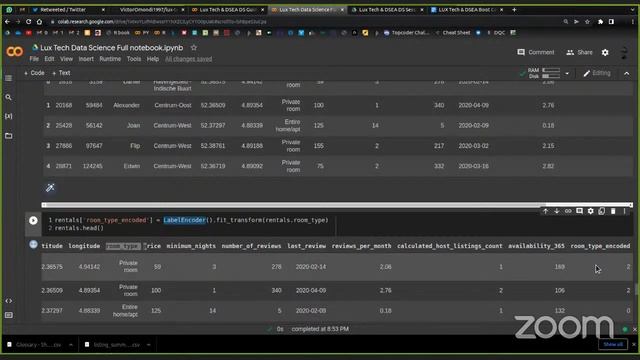This screenshot has width=640, height=360.
Task: Open the Glossary csv downloaded file
Action: coord(35,345)
